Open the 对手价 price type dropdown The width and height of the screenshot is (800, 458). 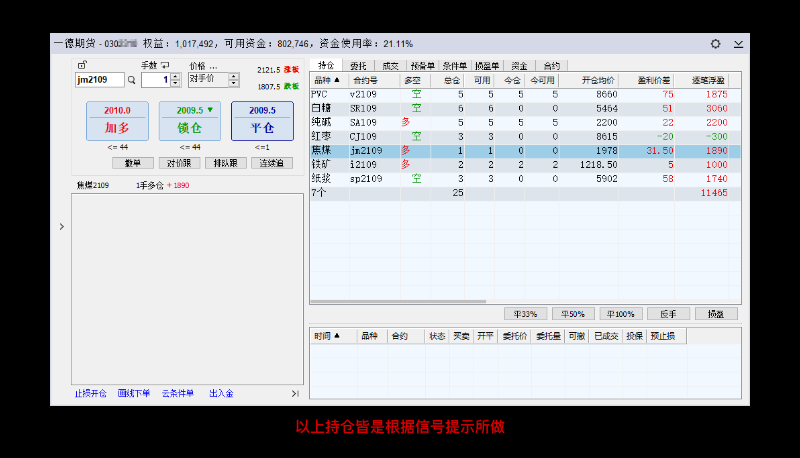(235, 79)
